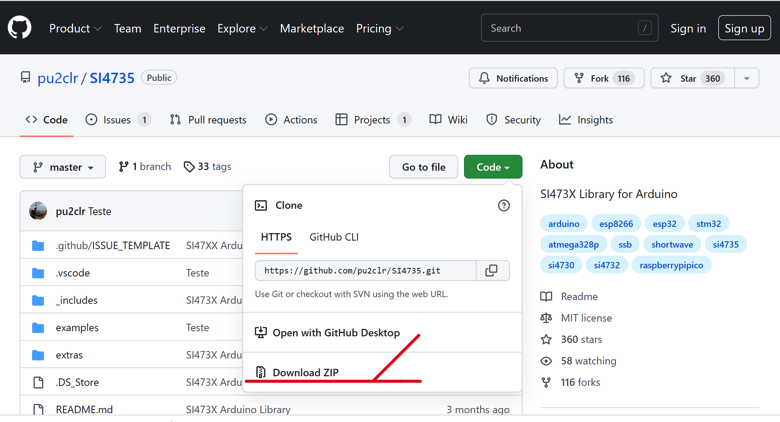Open the Team page

point(127,28)
